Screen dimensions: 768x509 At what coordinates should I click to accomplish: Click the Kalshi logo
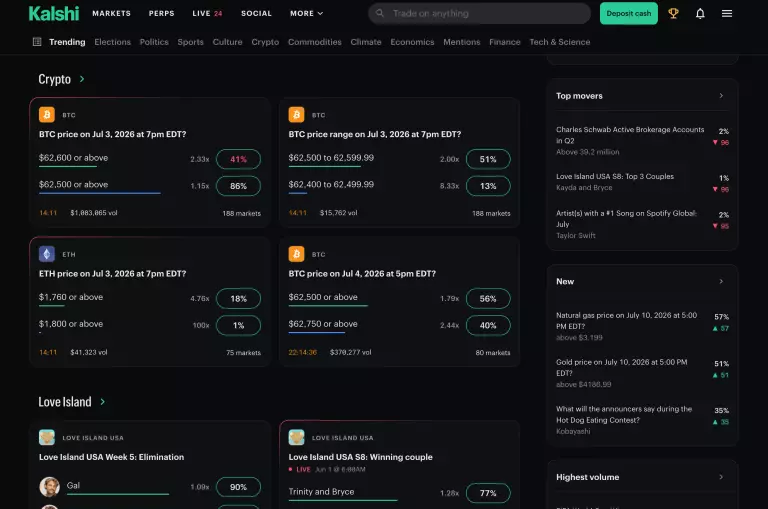pos(54,14)
